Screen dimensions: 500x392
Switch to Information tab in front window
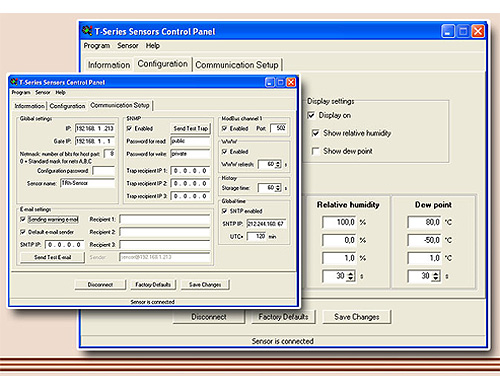(29, 106)
